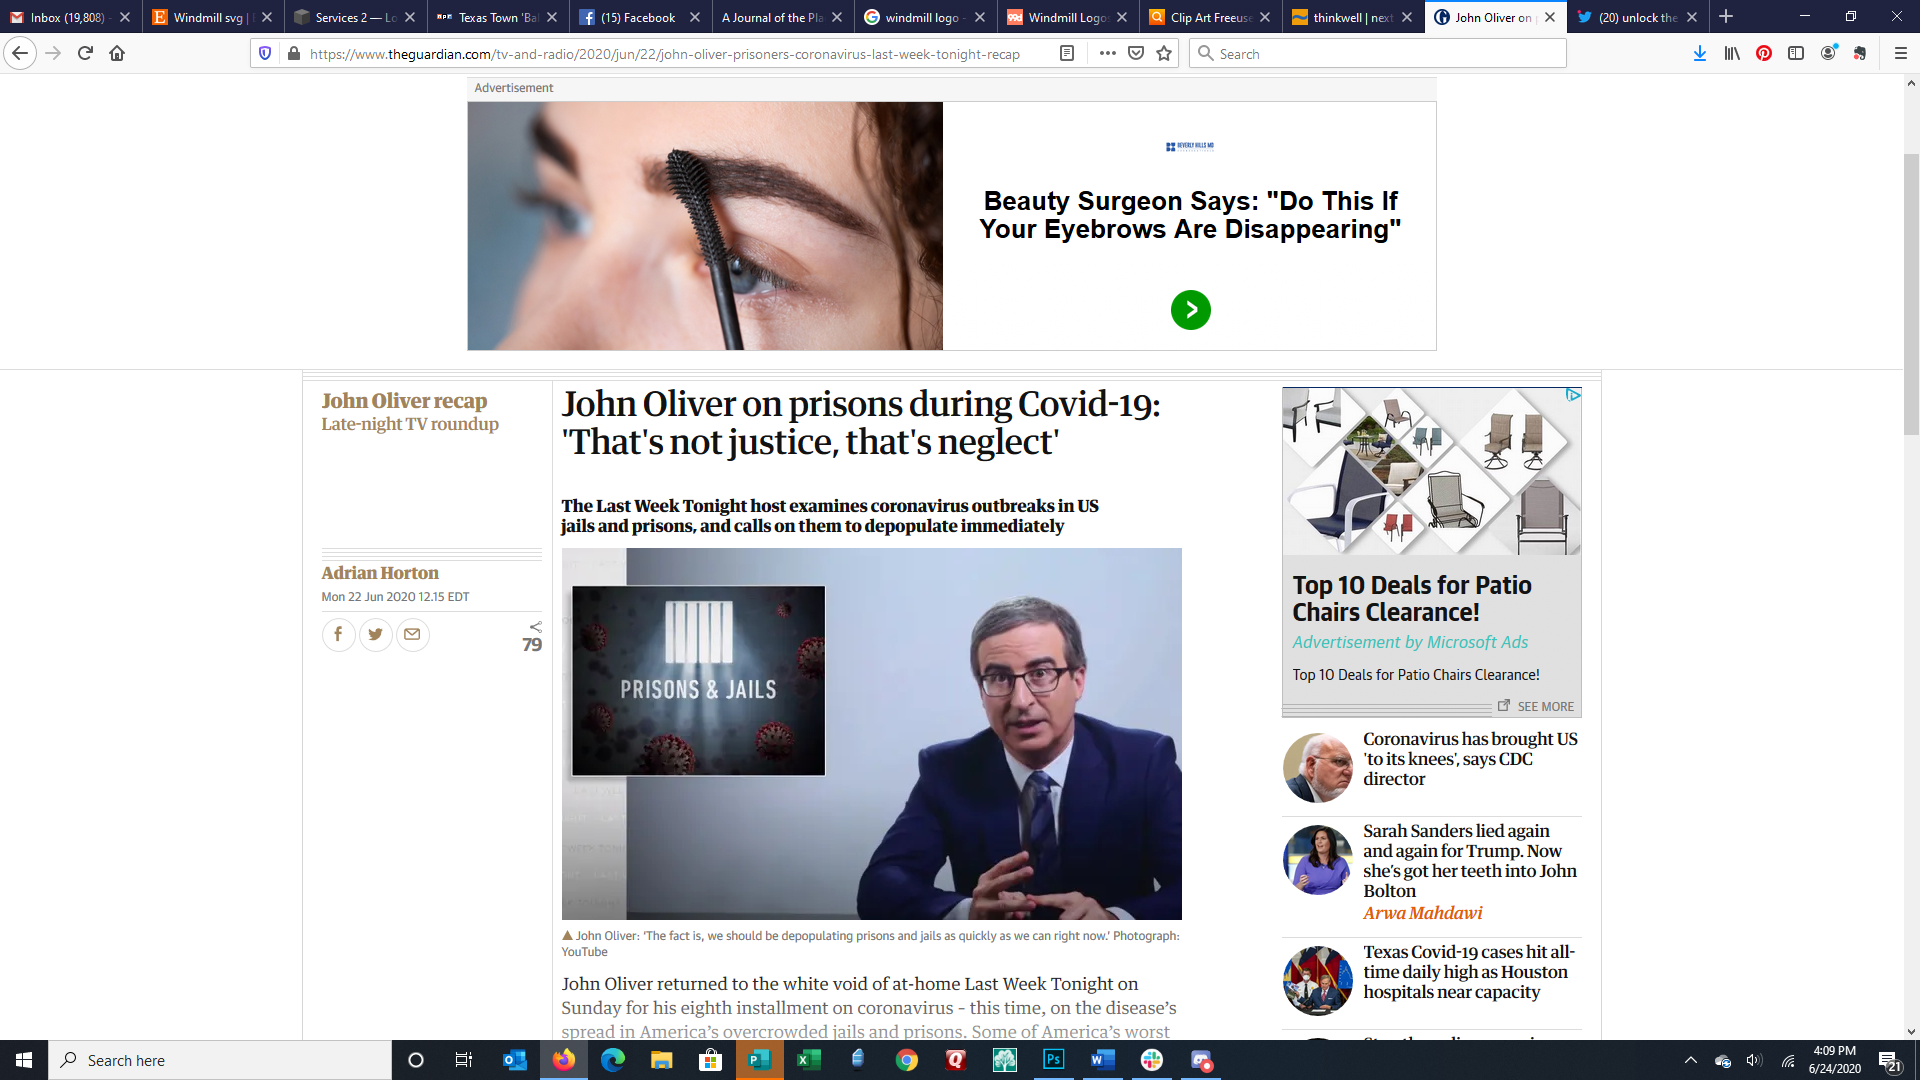Image resolution: width=1920 pixels, height=1080 pixels.
Task: Switch to Texas Town tab
Action: tap(497, 17)
